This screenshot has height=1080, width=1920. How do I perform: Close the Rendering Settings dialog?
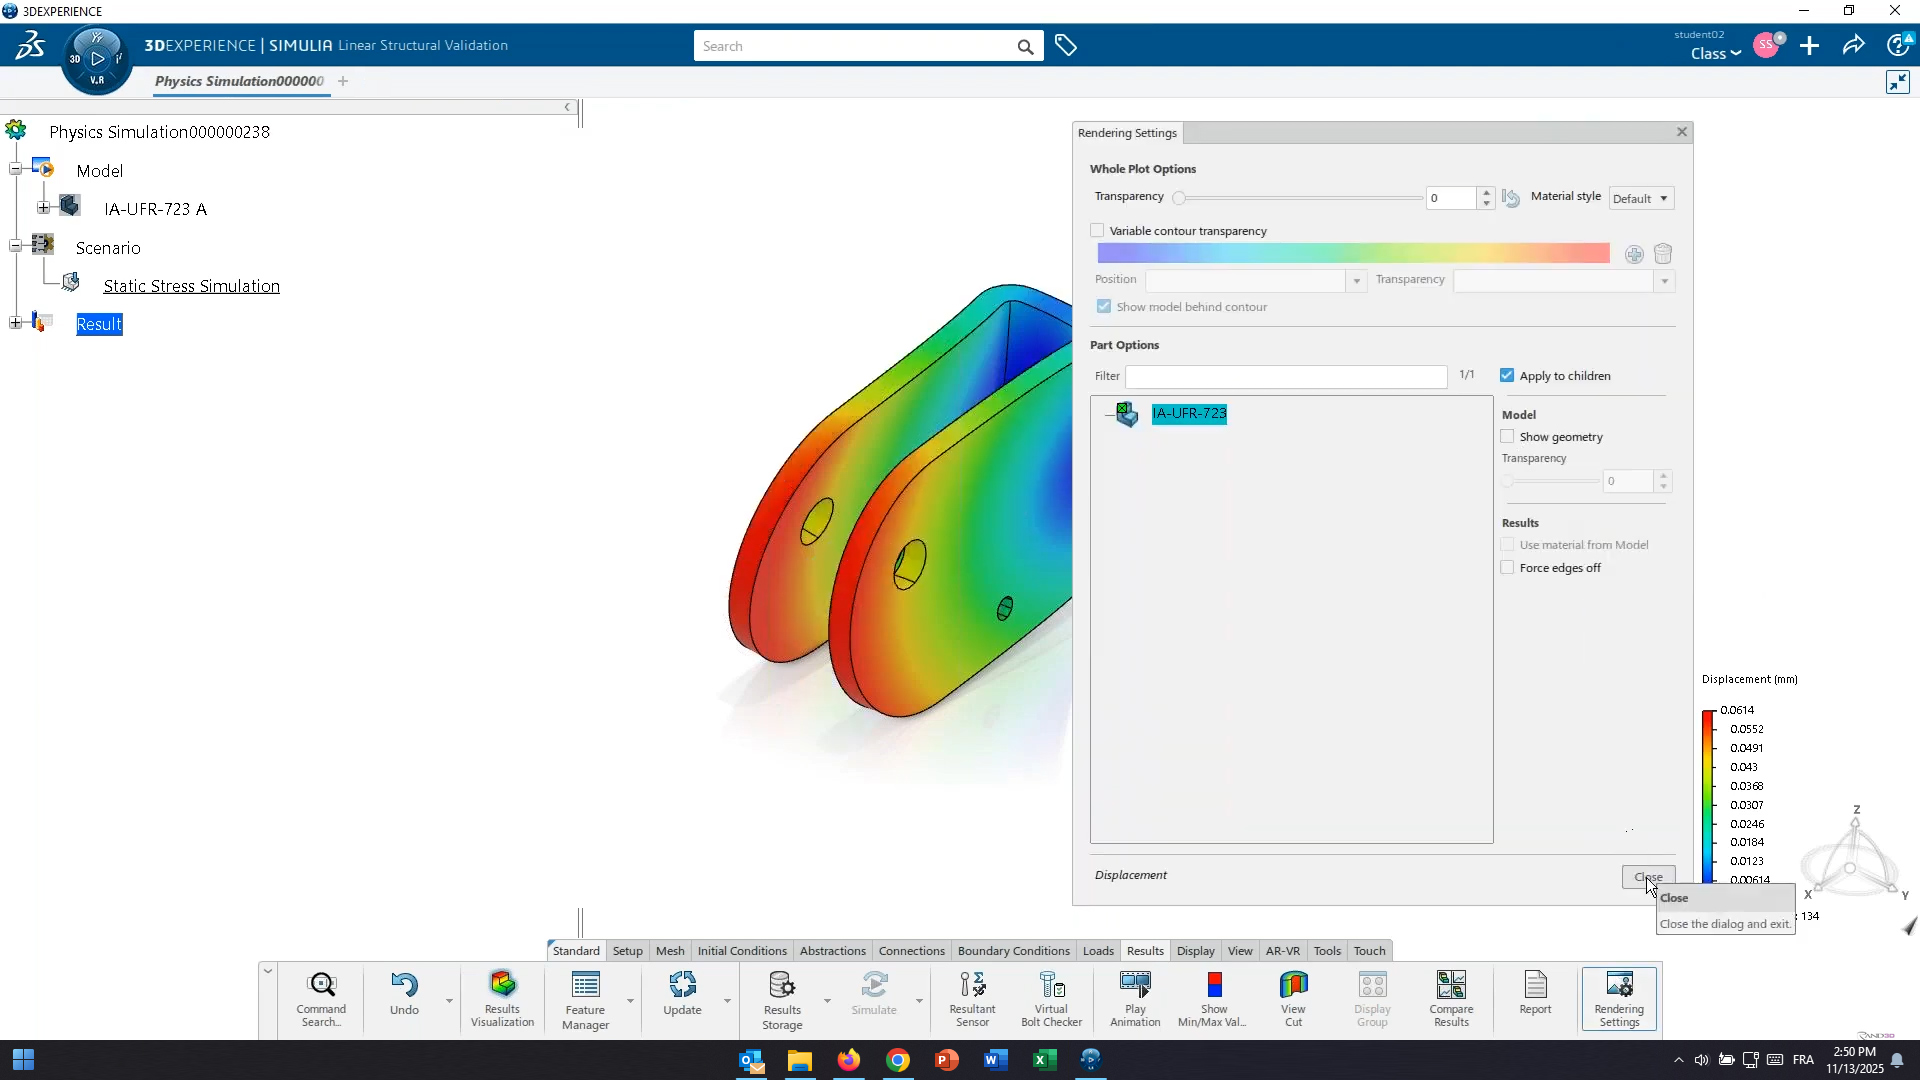tap(1647, 876)
